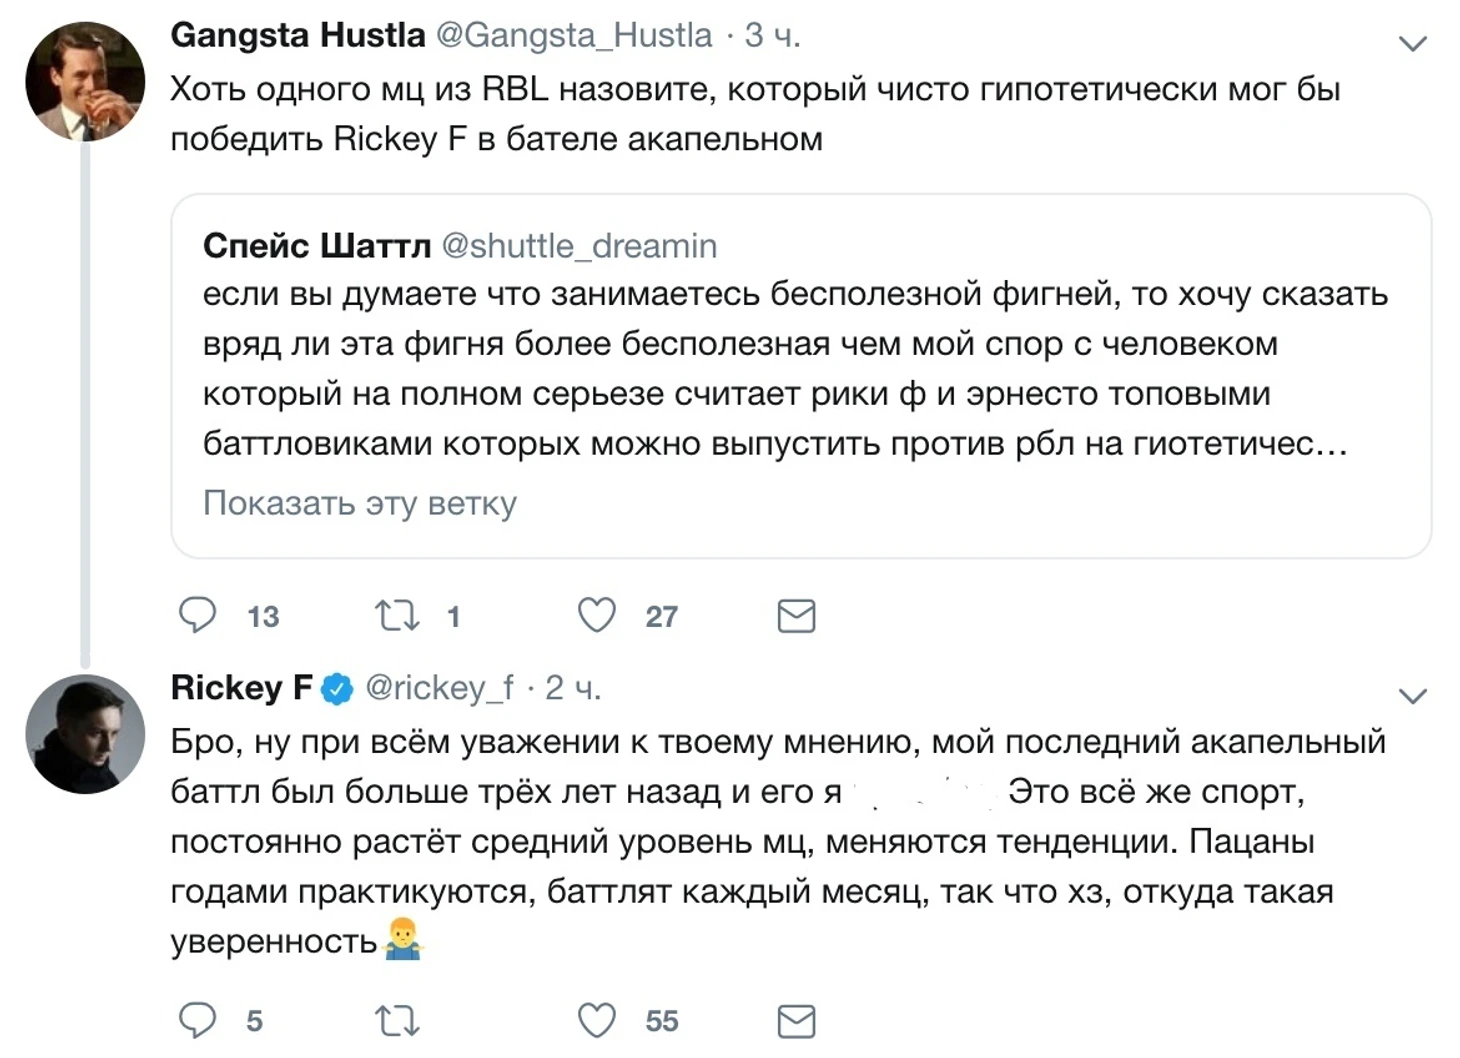Open Rickey F's profile picture
Image resolution: width=1460 pixels, height=1058 pixels.
[x=85, y=734]
